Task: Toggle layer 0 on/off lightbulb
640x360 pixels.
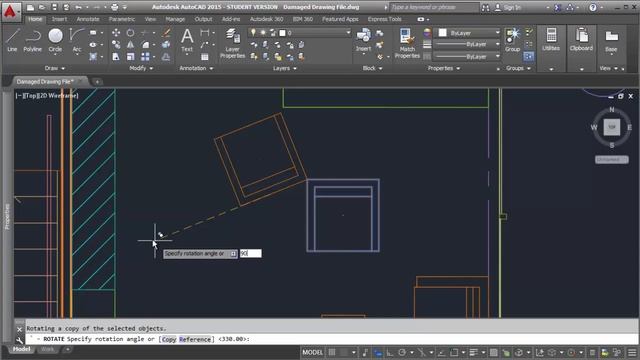Action: pos(253,33)
